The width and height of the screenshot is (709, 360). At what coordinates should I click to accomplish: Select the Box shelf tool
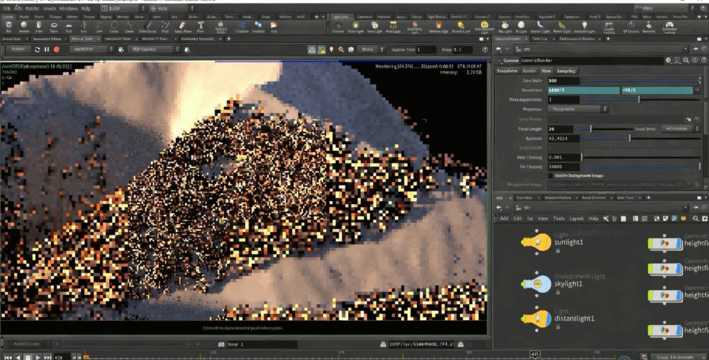tap(9, 27)
